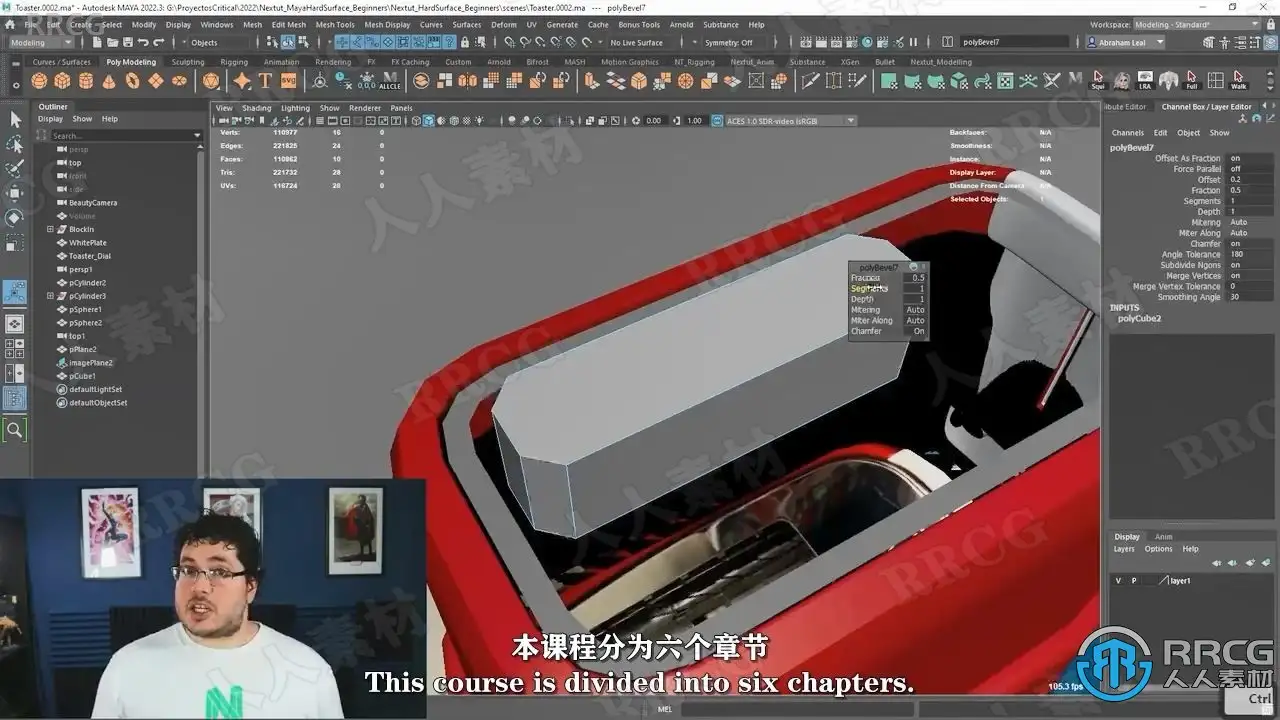Screen dimensions: 1280x720
Task: Click the Walk shelf script icon
Action: pos(1239,80)
